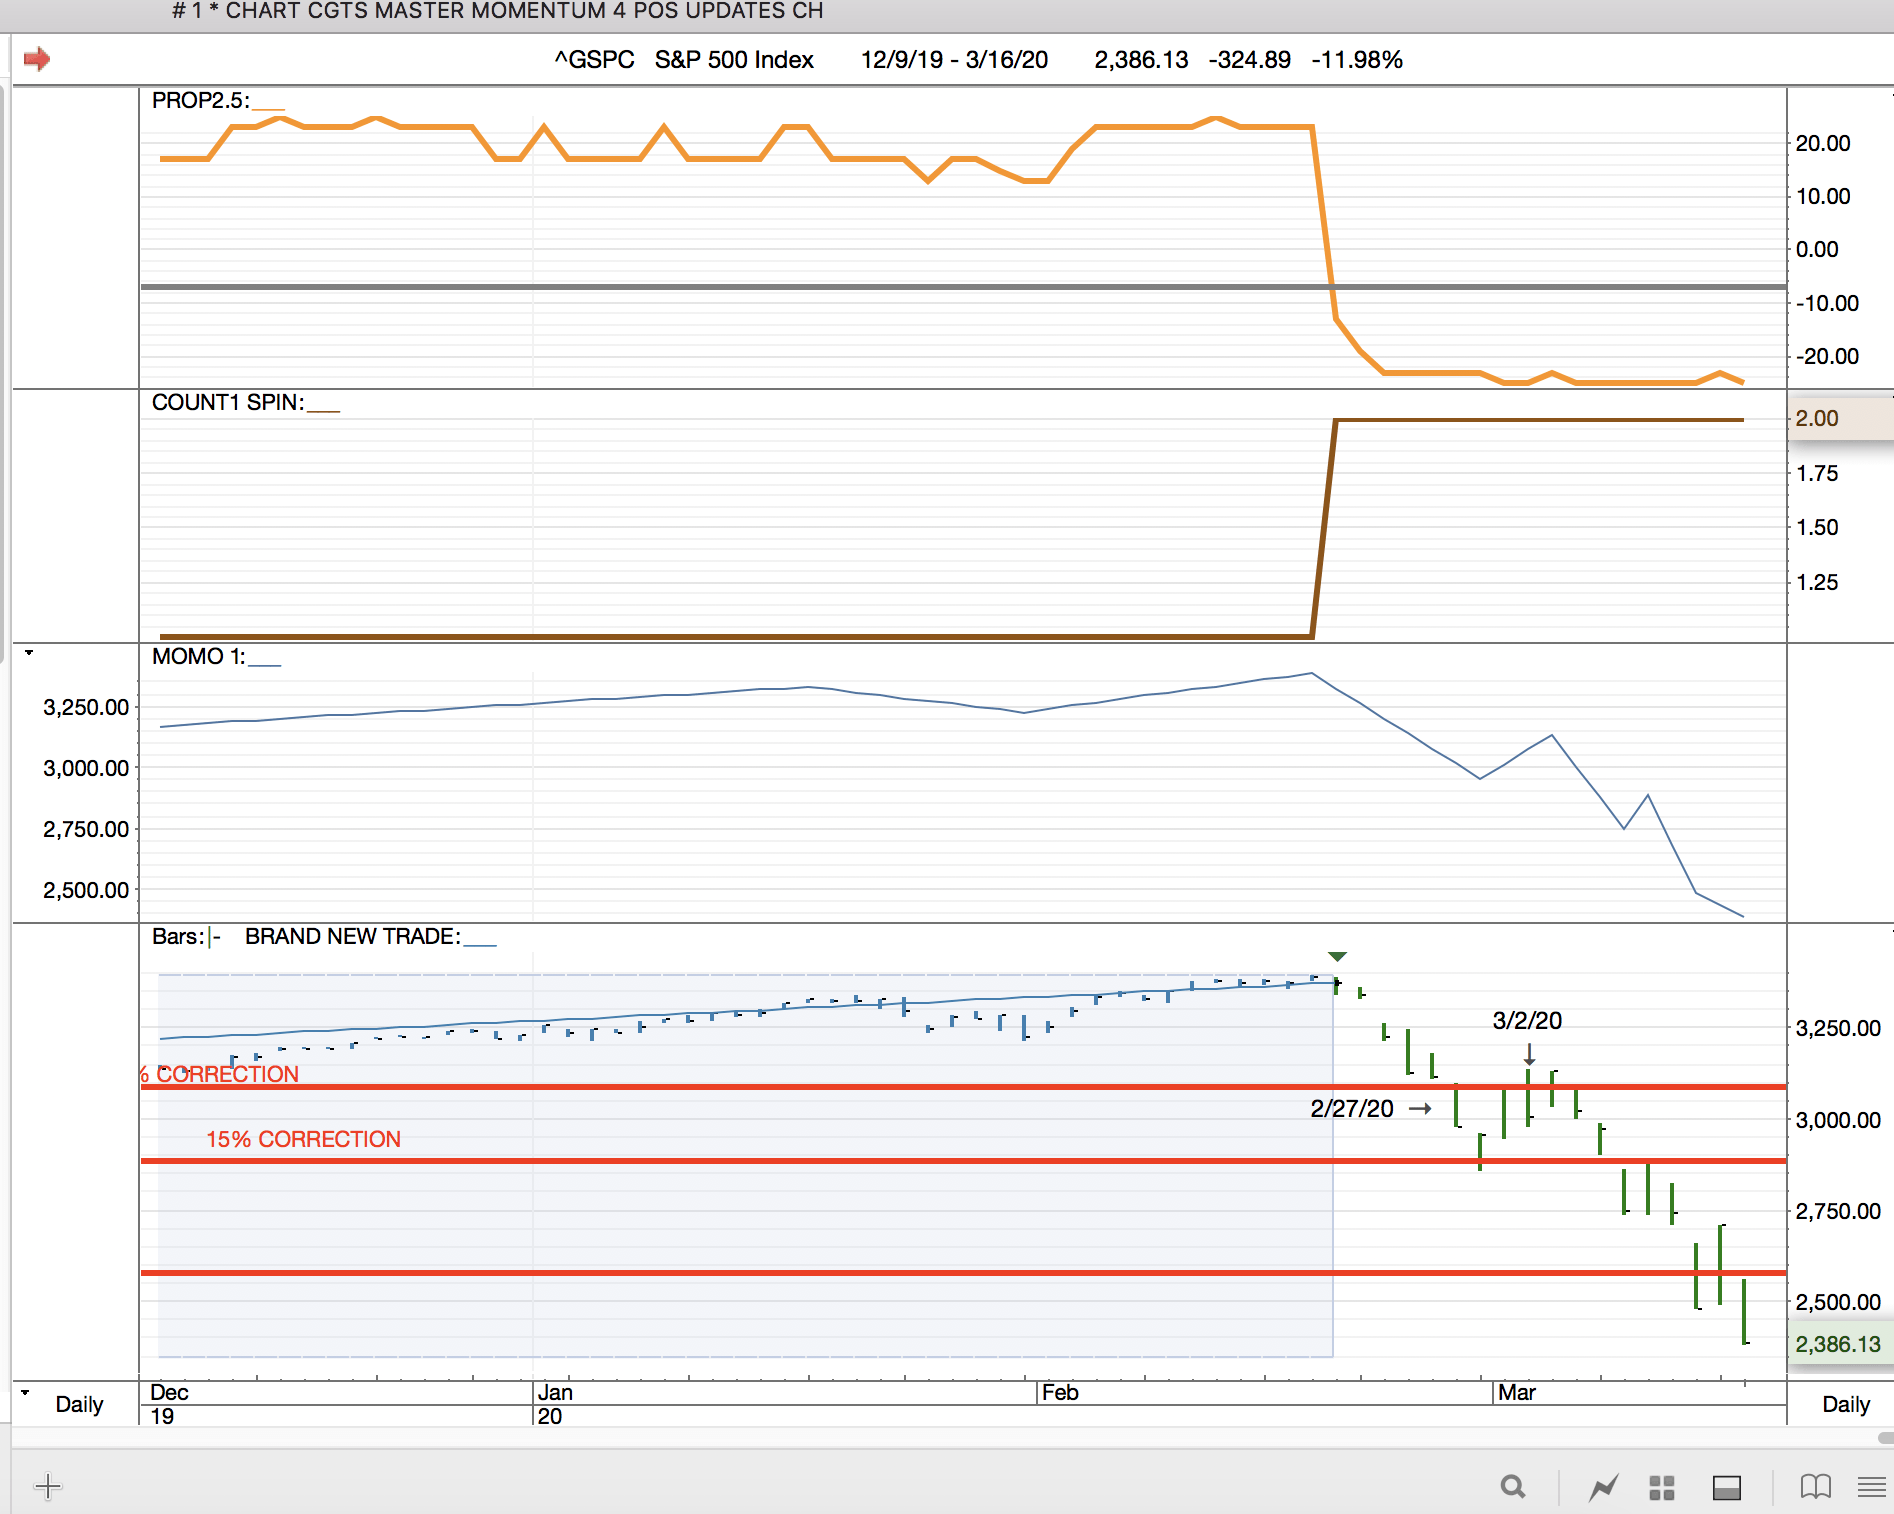
Task: Open the magnifier search tool
Action: 1513,1487
